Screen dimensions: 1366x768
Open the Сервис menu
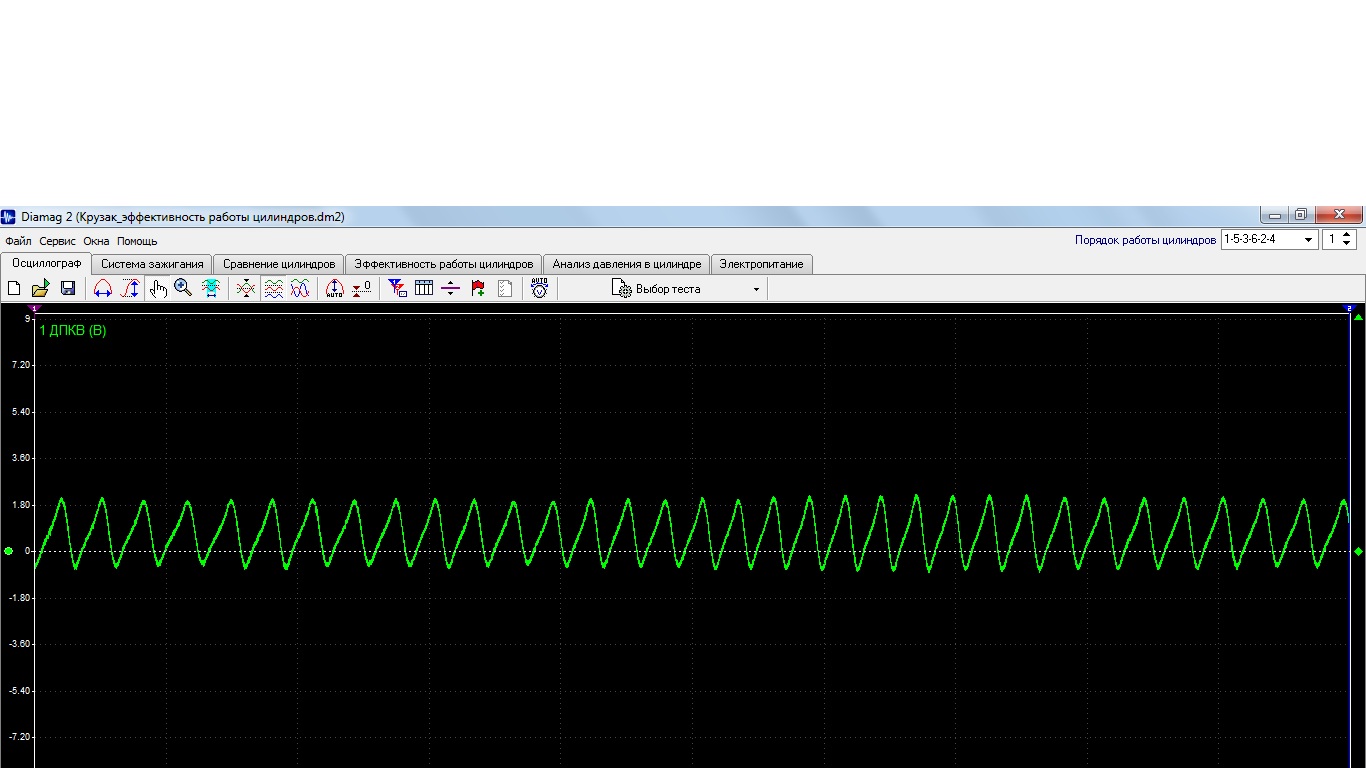tap(58, 241)
